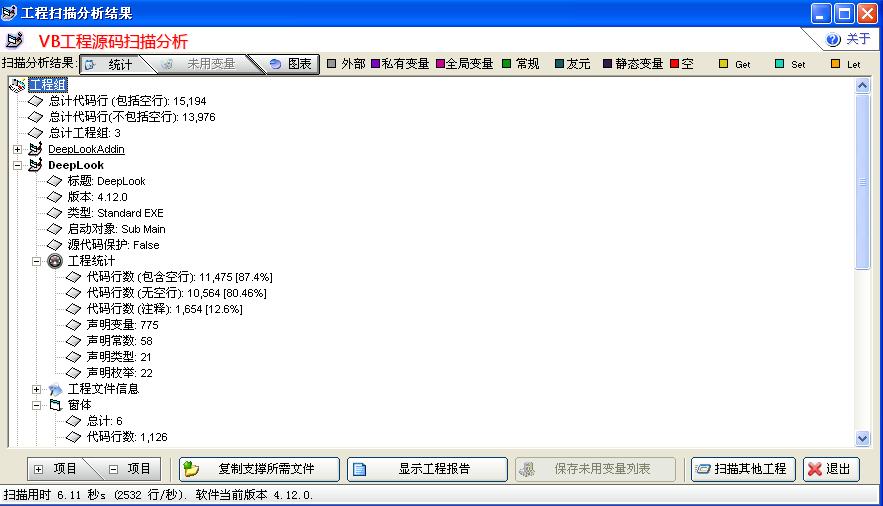Screen dimensions: 883x506
Task: Expand the DeepLookAddin project node
Action: [17, 149]
